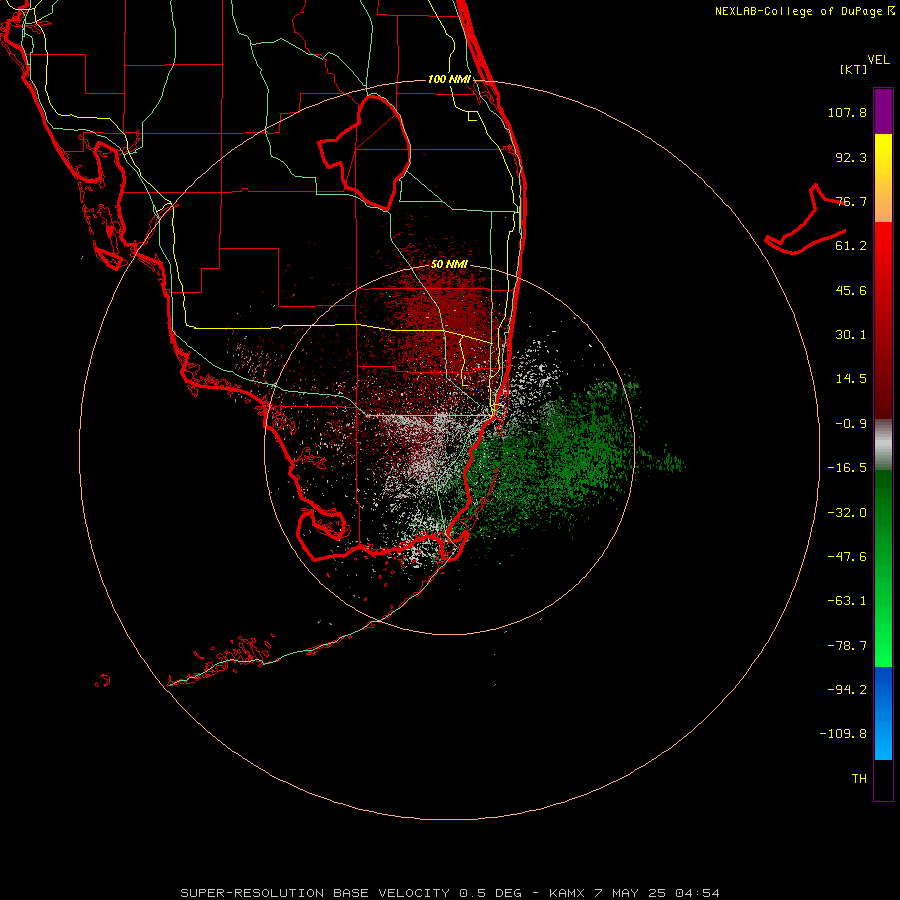Select the -32.0 velocity scale value
Viewport: 900px width, 900px height.
tap(847, 513)
